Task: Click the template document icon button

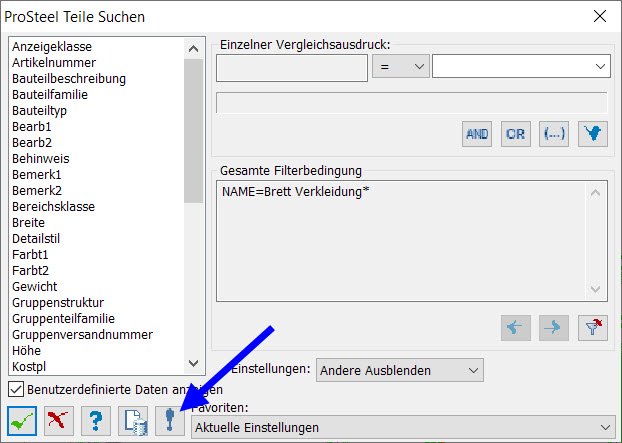Action: (133, 420)
